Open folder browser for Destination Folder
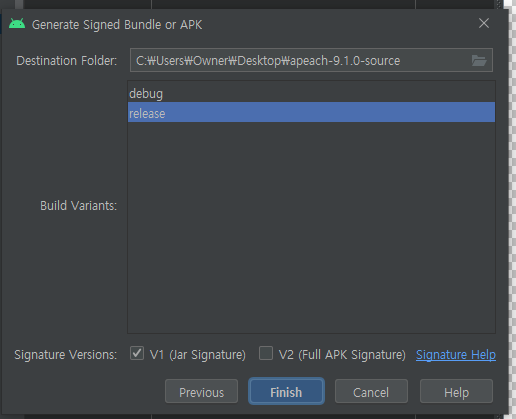The height and width of the screenshot is (419, 516). pyautogui.click(x=479, y=61)
